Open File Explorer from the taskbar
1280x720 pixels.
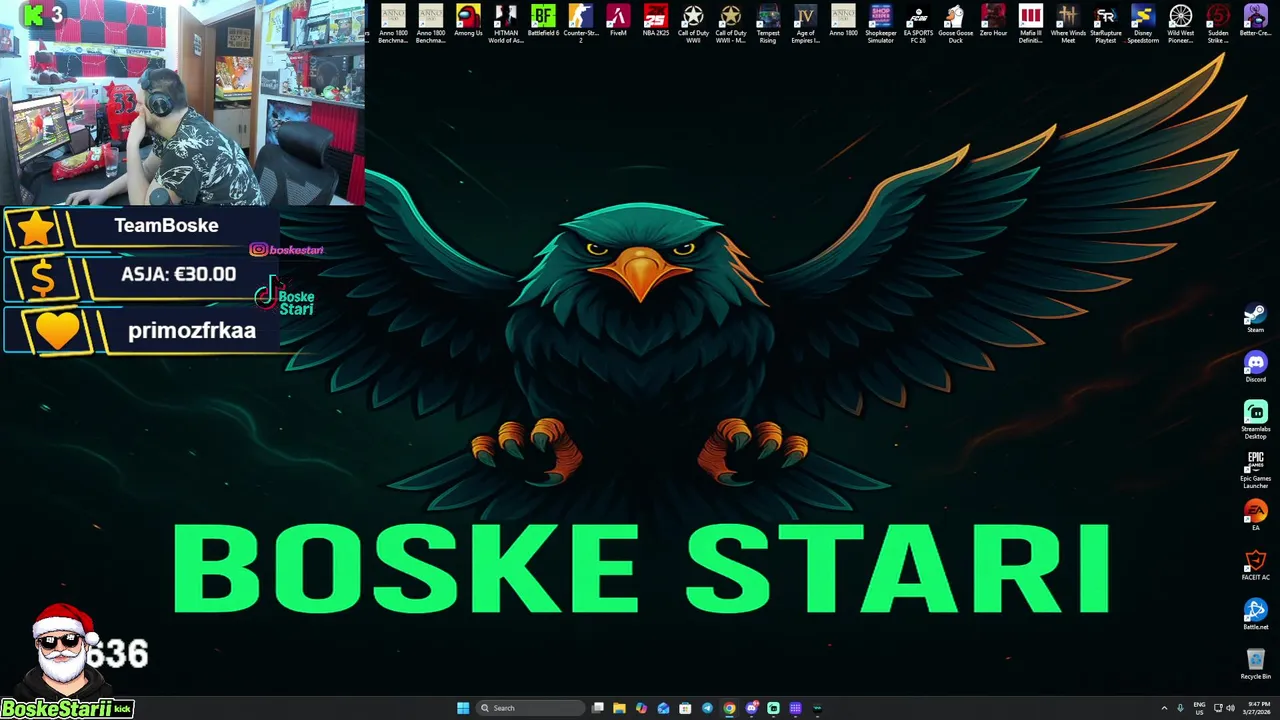point(619,708)
